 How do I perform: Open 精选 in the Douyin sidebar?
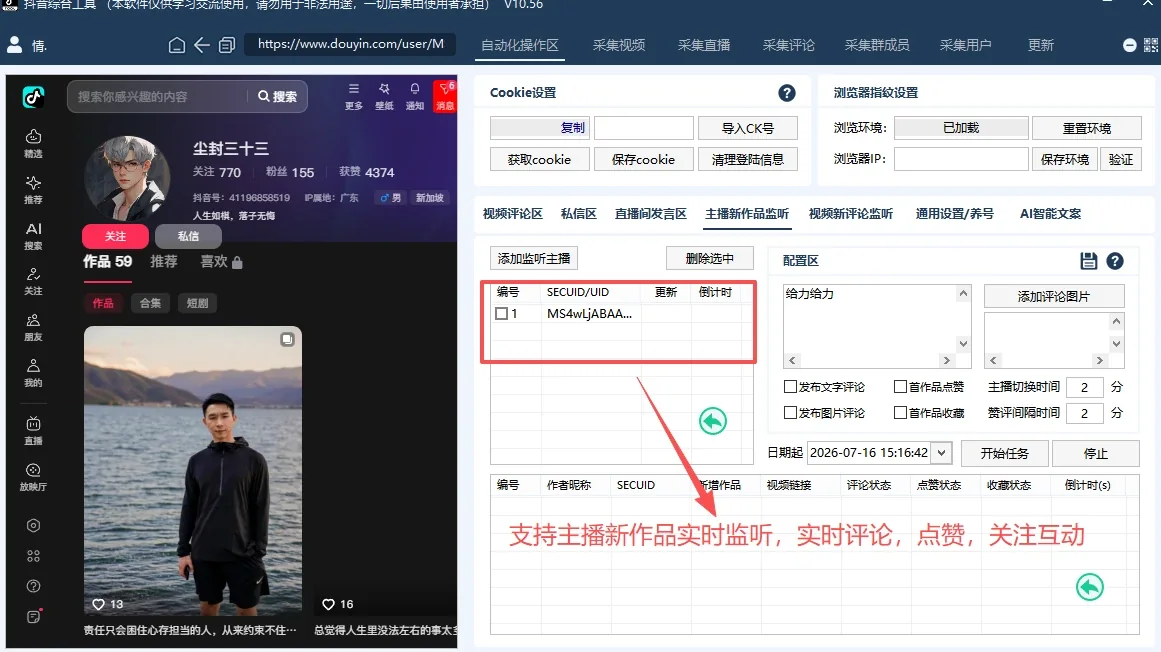(x=33, y=144)
